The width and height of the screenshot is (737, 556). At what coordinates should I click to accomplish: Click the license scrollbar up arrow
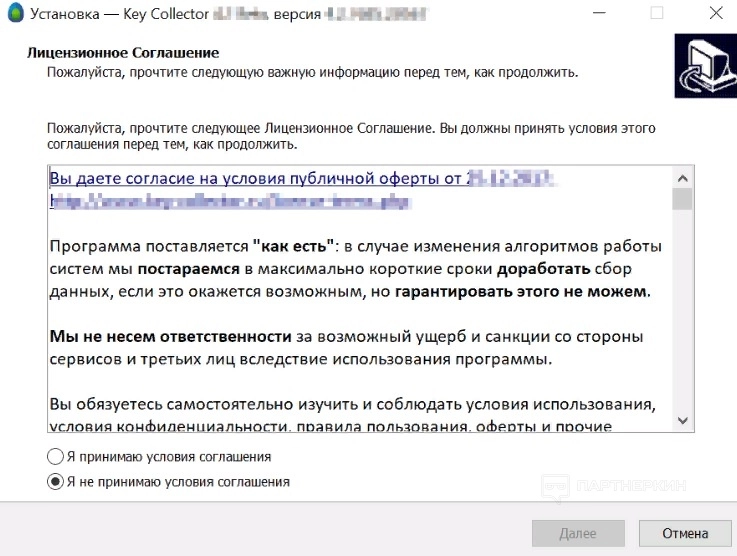coord(683,179)
